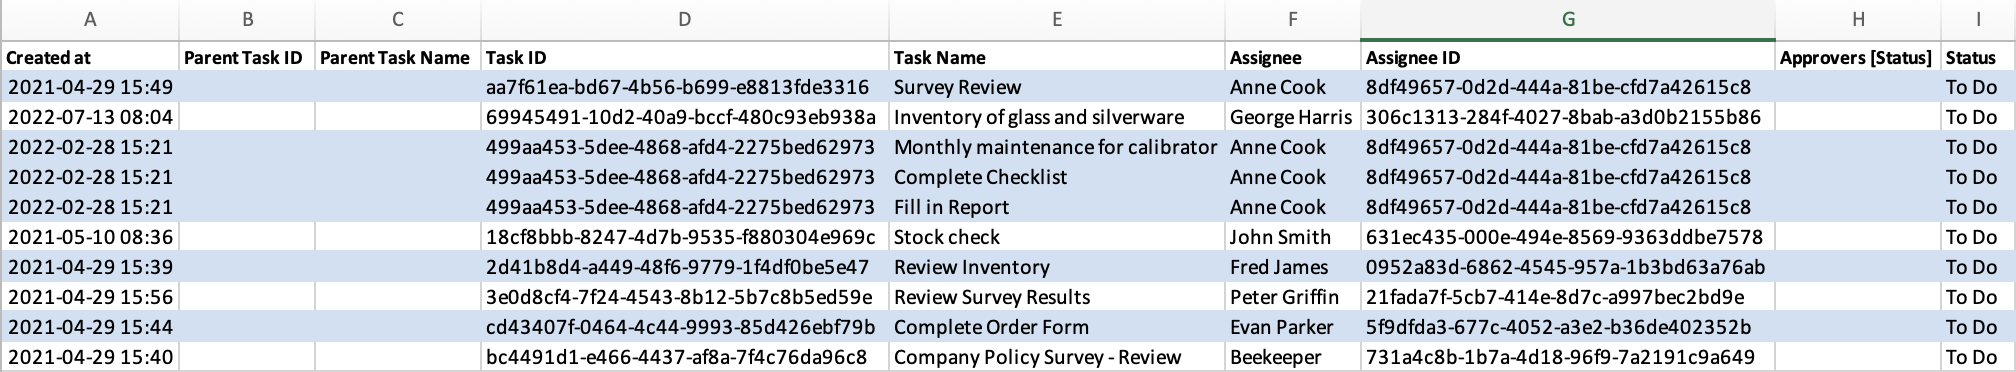Click 'Inventory of glass and silverware' cell
2016x372 pixels.
(1057, 117)
